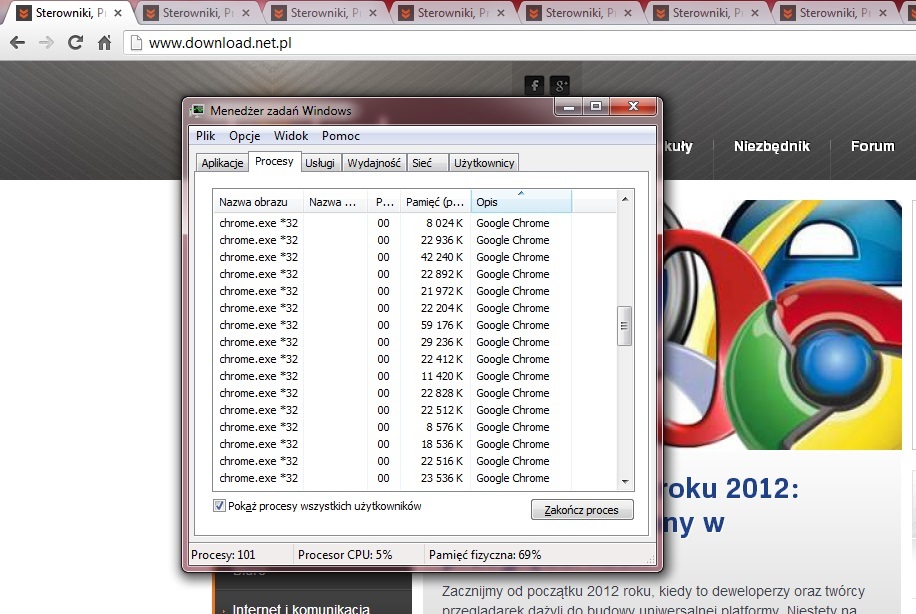
Task: Select chrome.exe process using 21 972 K
Action: point(414,291)
